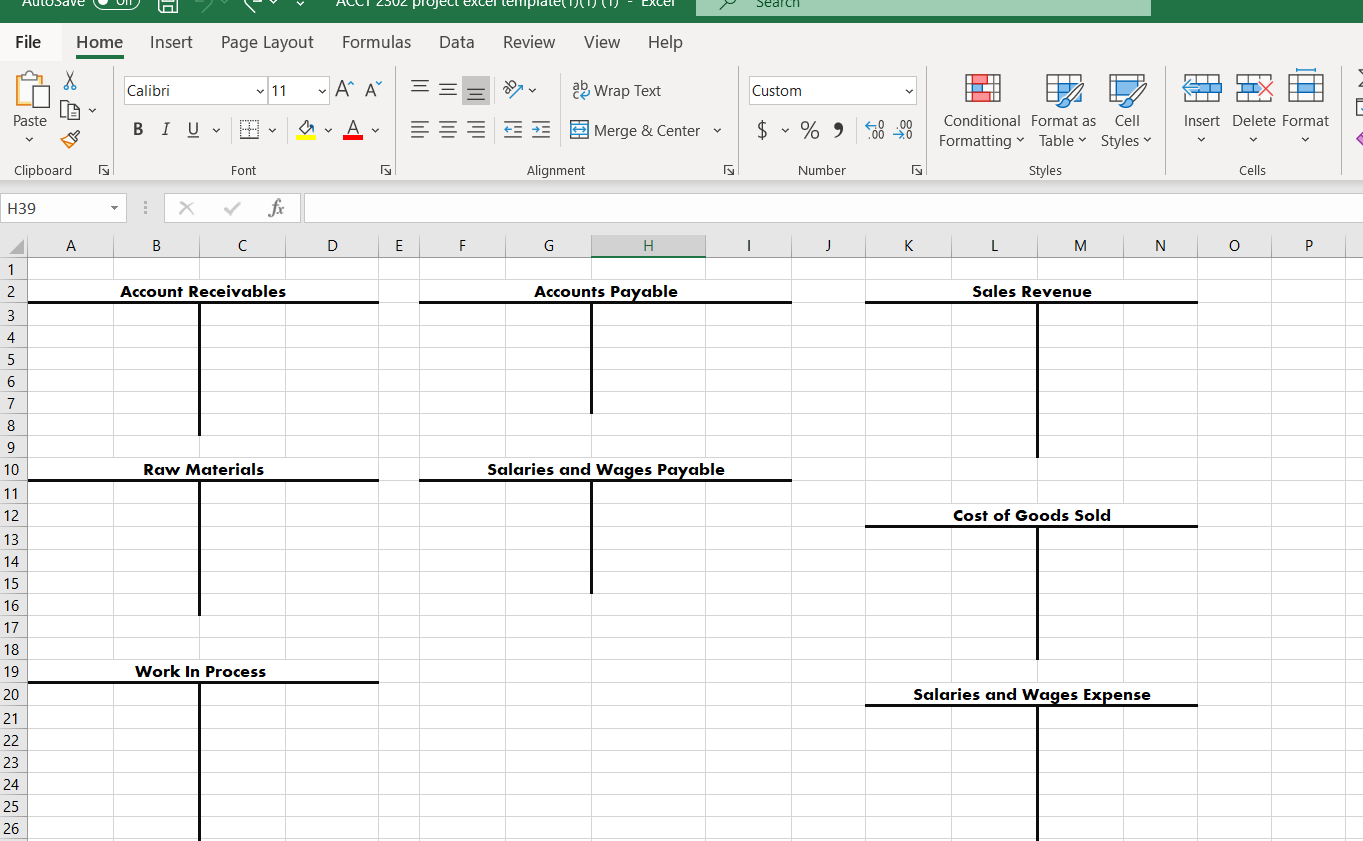Click the Search box at the top
The image size is (1363, 841).
pyautogui.click(x=922, y=6)
